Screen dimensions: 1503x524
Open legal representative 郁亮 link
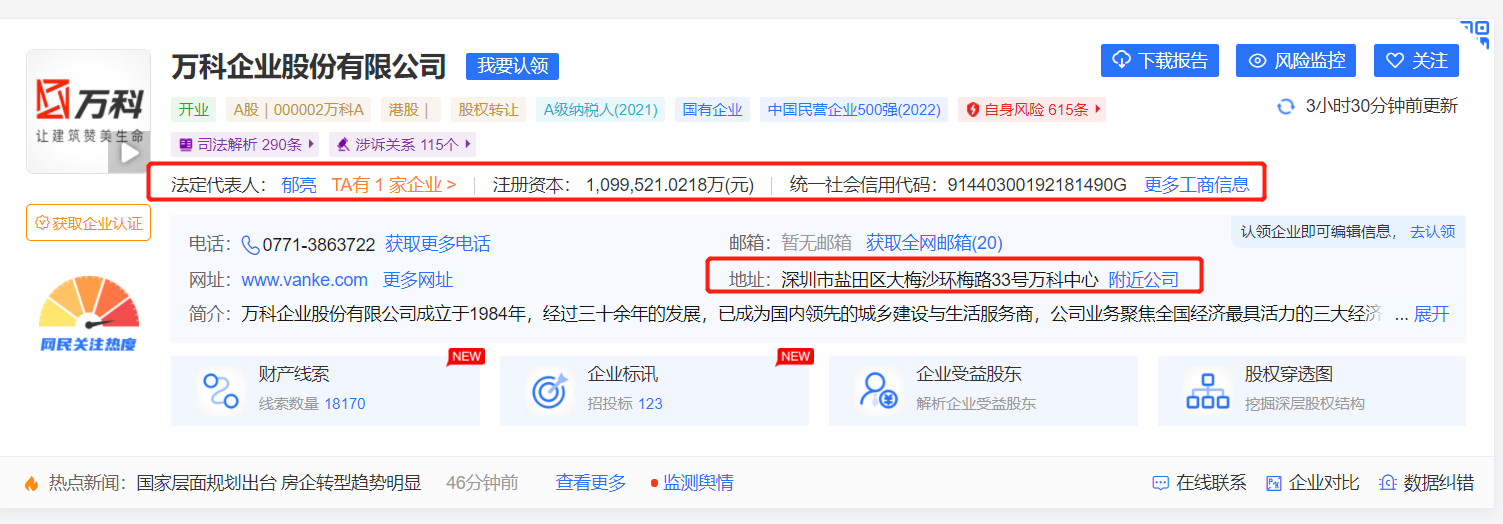(x=299, y=184)
